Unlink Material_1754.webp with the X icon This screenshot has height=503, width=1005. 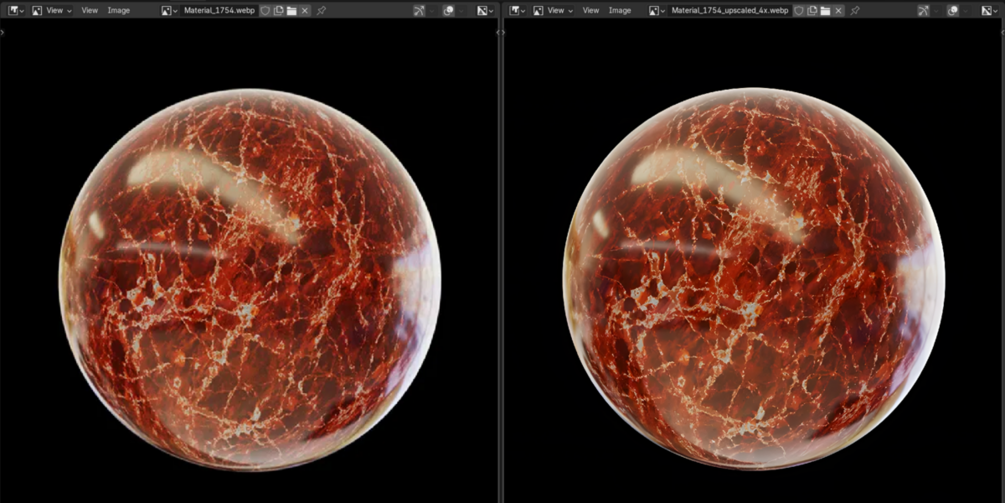[x=305, y=10]
